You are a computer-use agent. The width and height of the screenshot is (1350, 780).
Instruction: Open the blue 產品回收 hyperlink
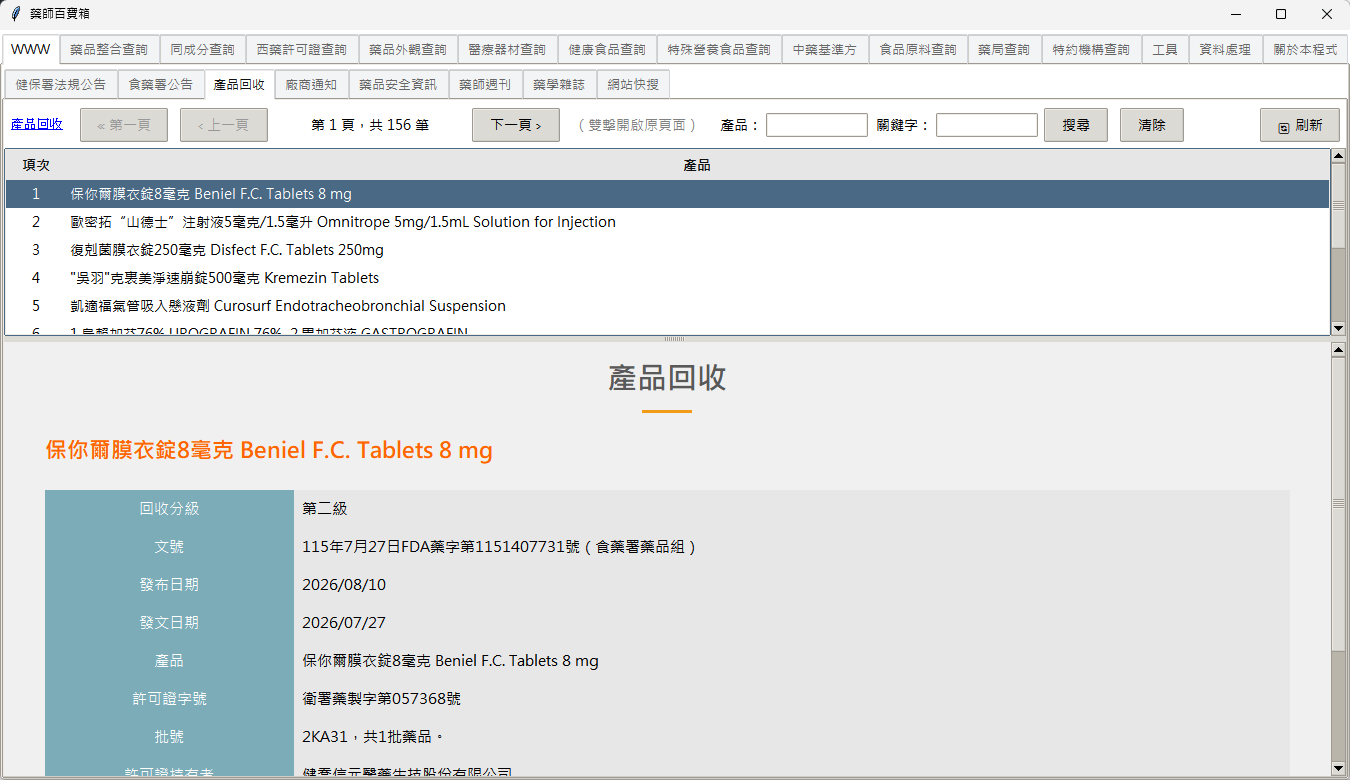(37, 124)
